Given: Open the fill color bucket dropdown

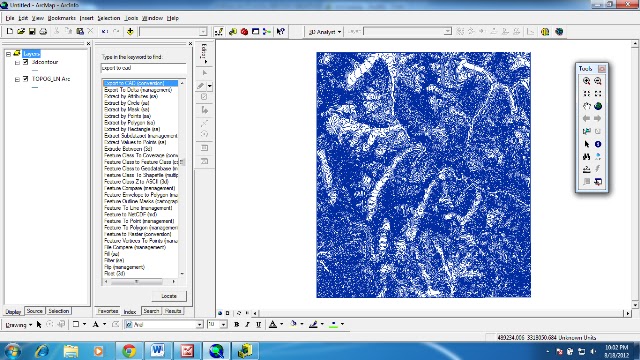Looking at the screenshot, I should point(302,324).
